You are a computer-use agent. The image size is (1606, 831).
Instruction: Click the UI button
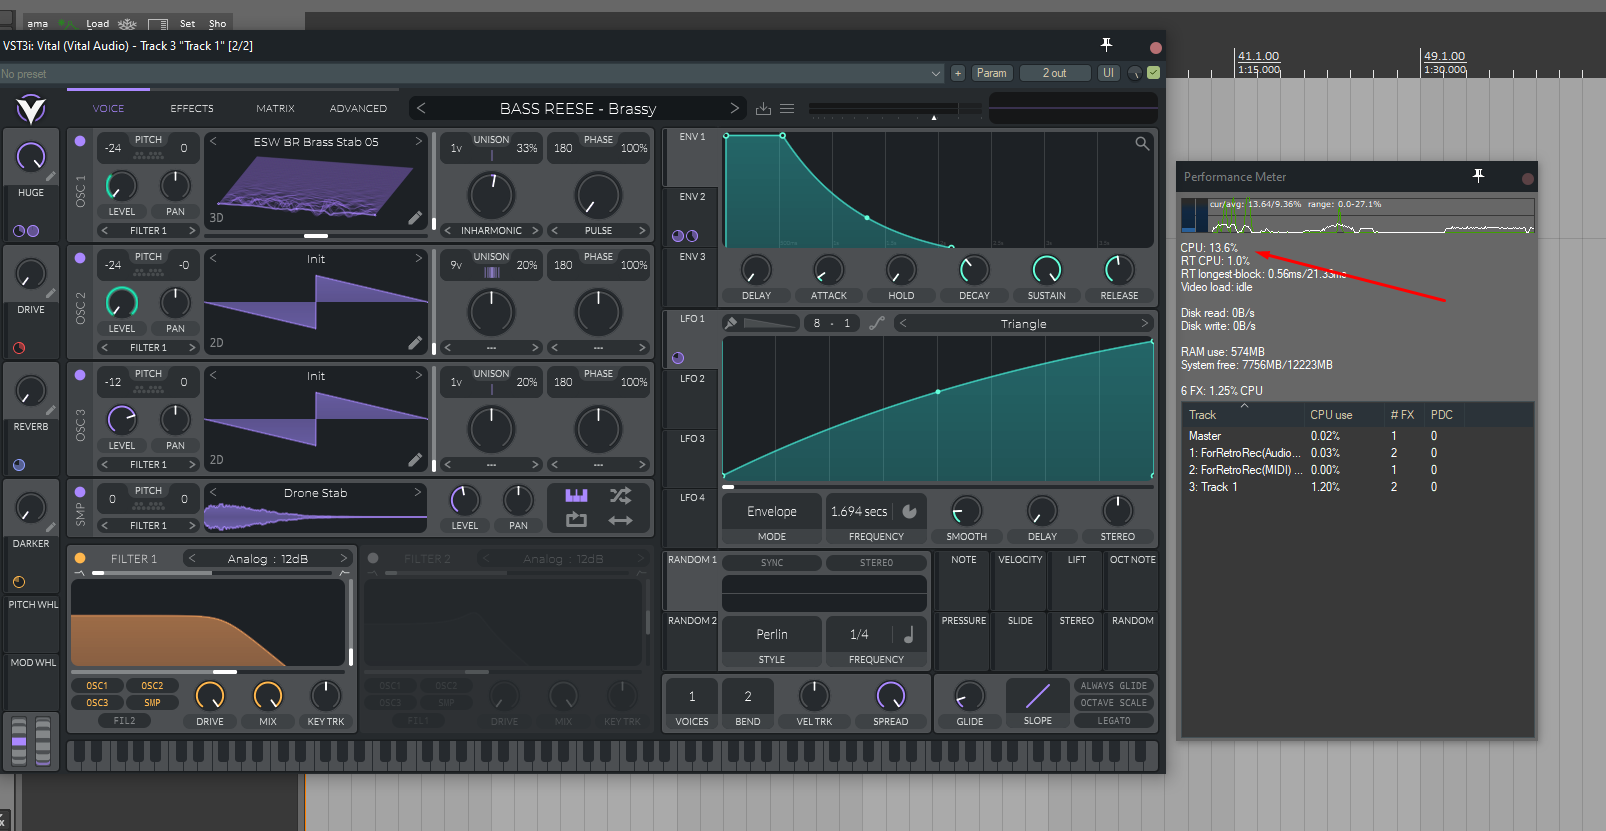[1108, 73]
